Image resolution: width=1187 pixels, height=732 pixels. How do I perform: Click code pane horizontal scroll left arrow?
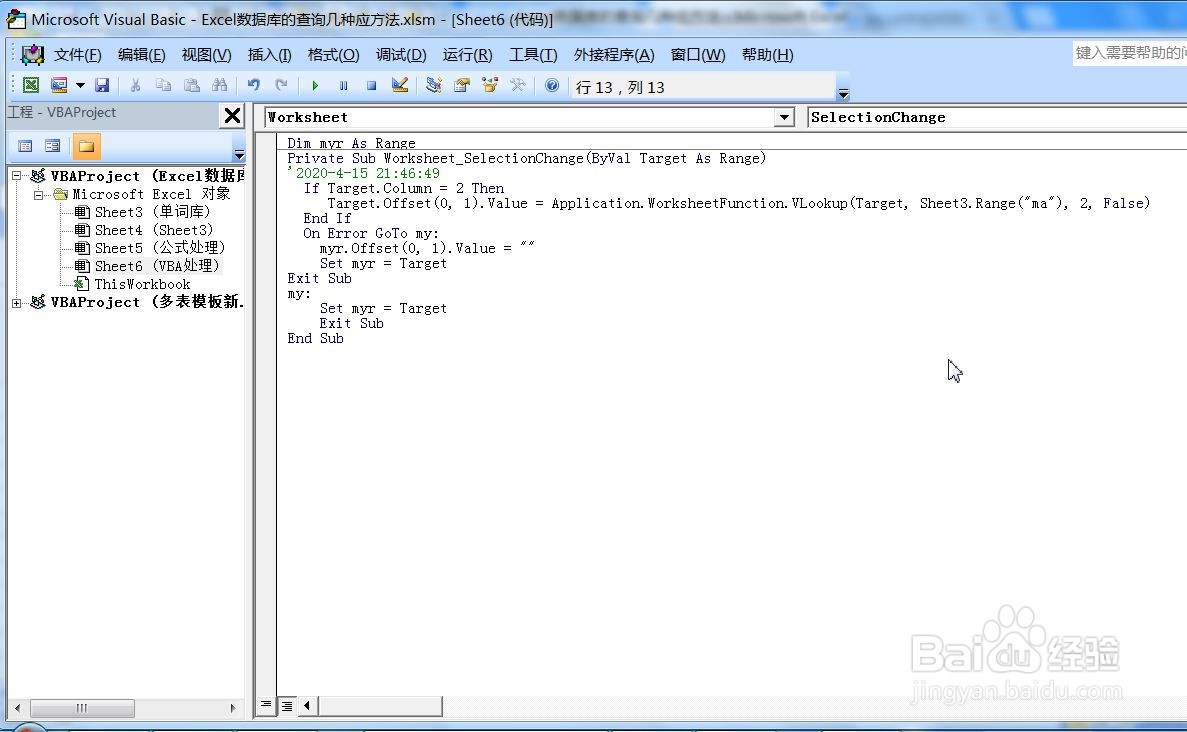307,706
